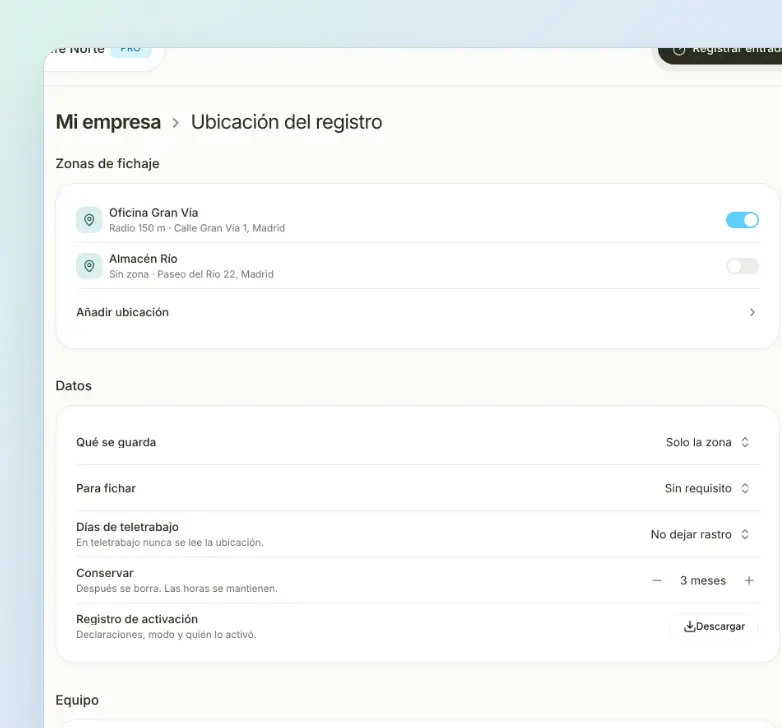
Task: Open the Para fichar dropdown
Action: (707, 488)
